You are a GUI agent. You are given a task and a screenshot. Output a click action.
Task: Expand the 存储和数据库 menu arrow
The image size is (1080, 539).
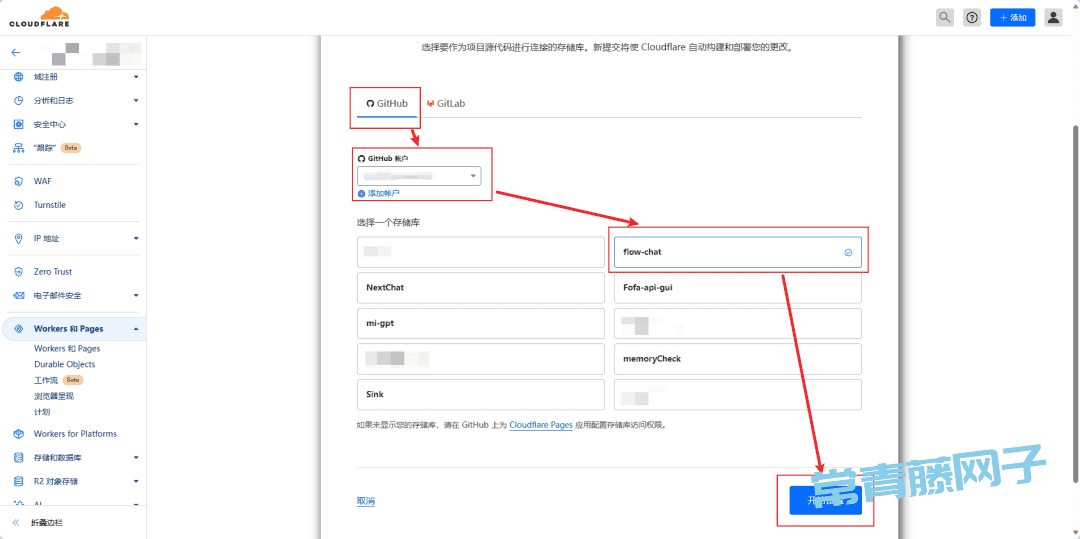[136, 457]
